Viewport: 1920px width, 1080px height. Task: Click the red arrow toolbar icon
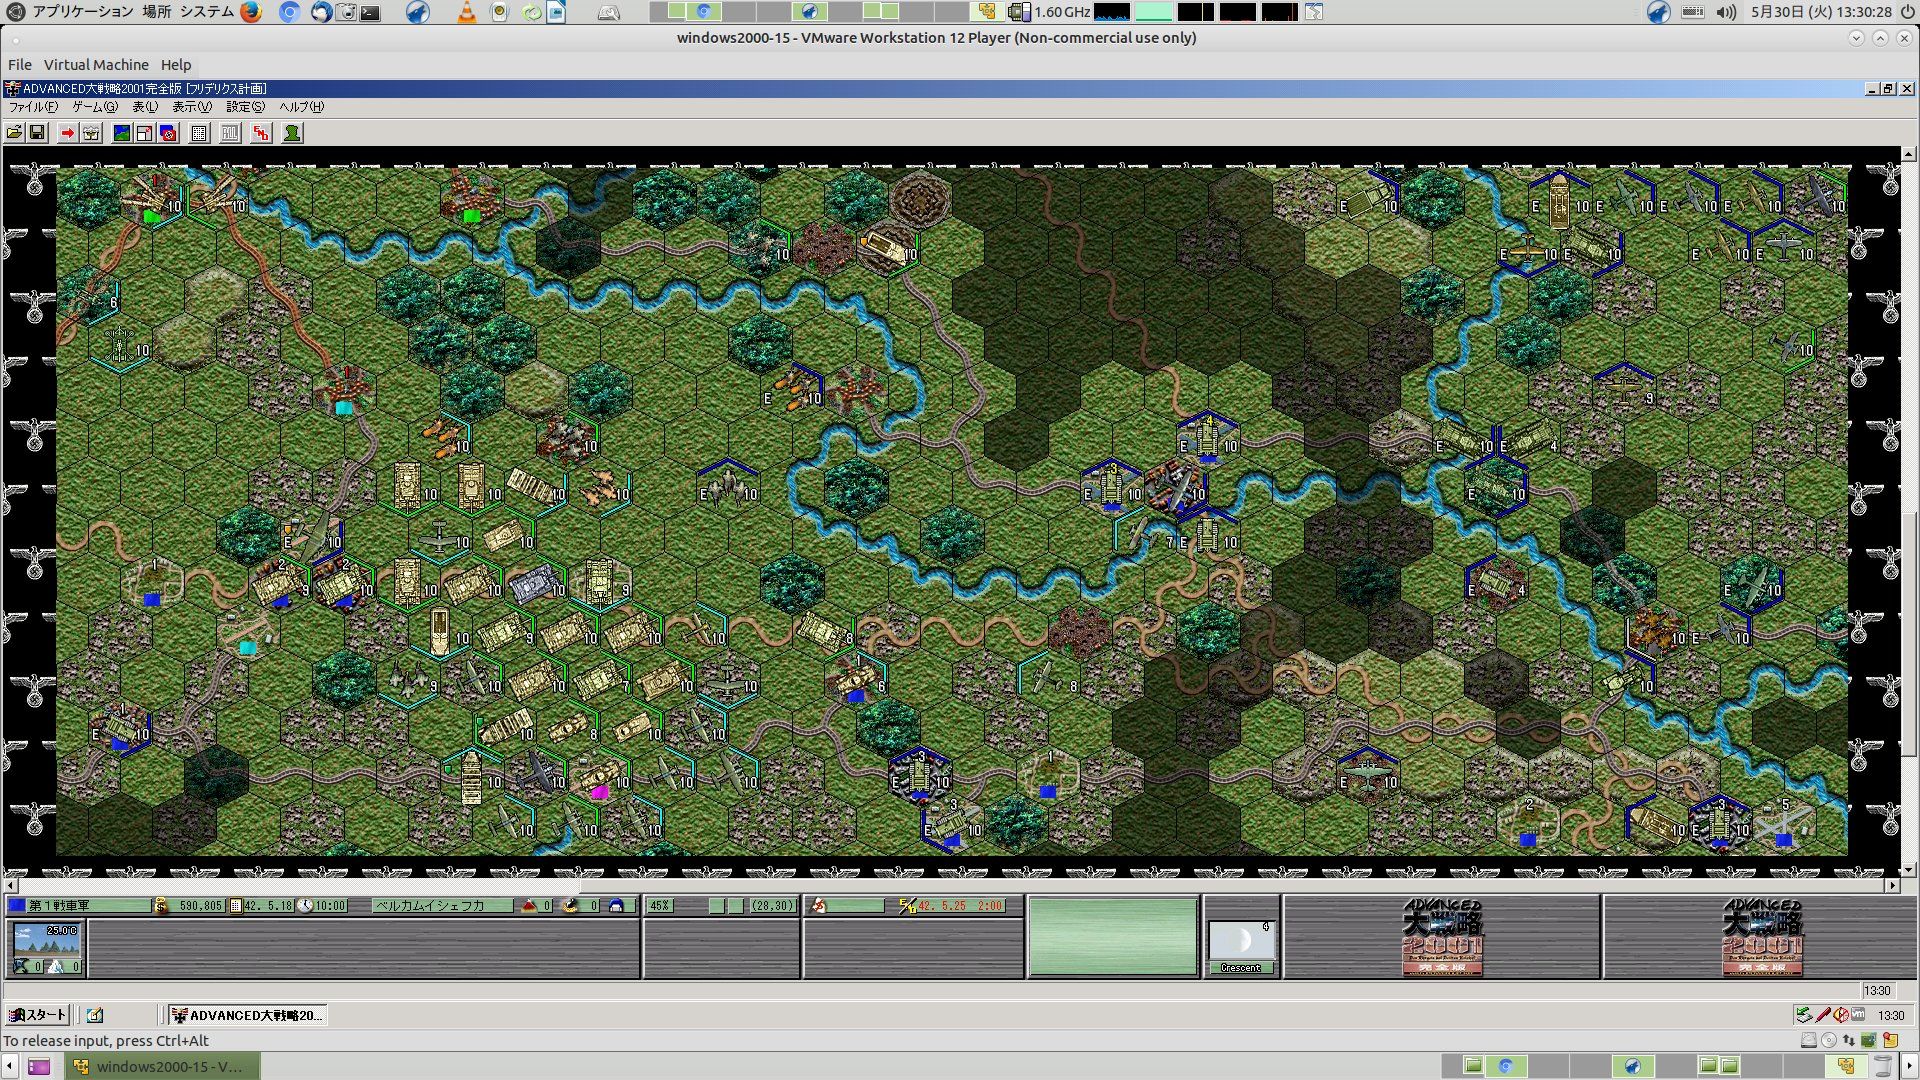coord(67,133)
